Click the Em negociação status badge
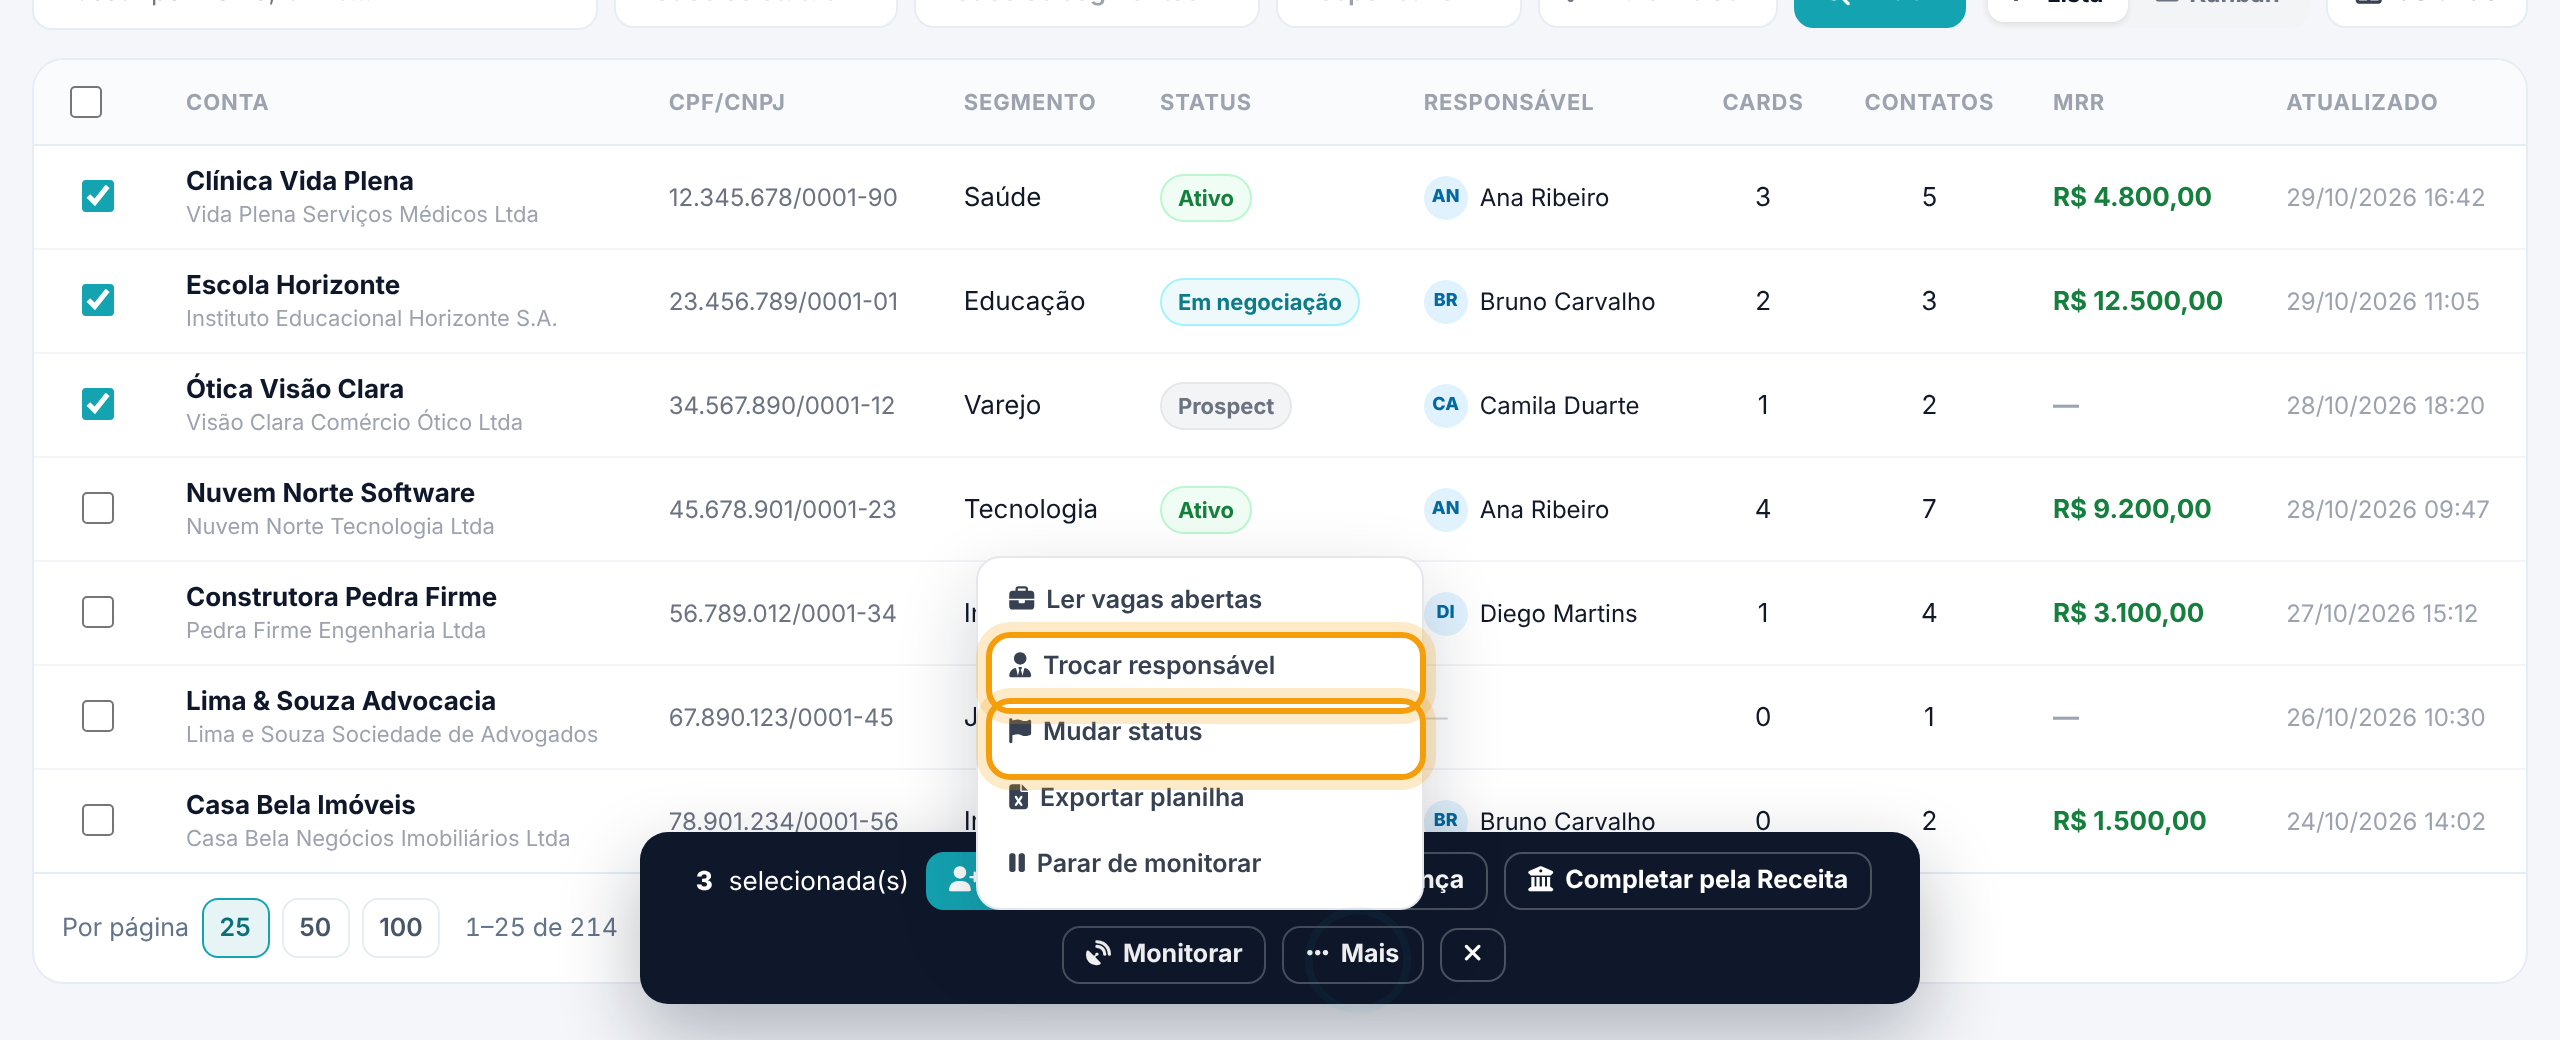The height and width of the screenshot is (1040, 2560). (x=1259, y=302)
